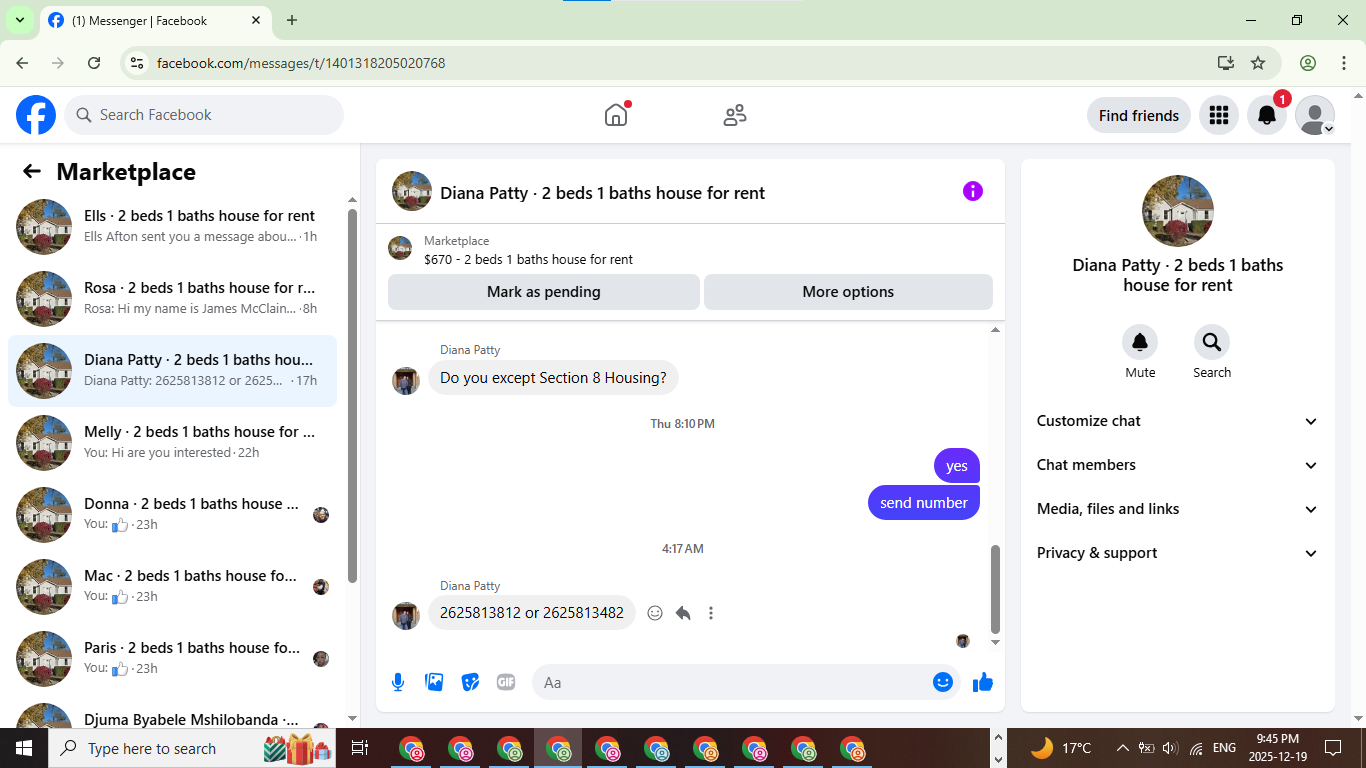Show hidden system tray icons
This screenshot has height=768, width=1366.
[1122, 748]
